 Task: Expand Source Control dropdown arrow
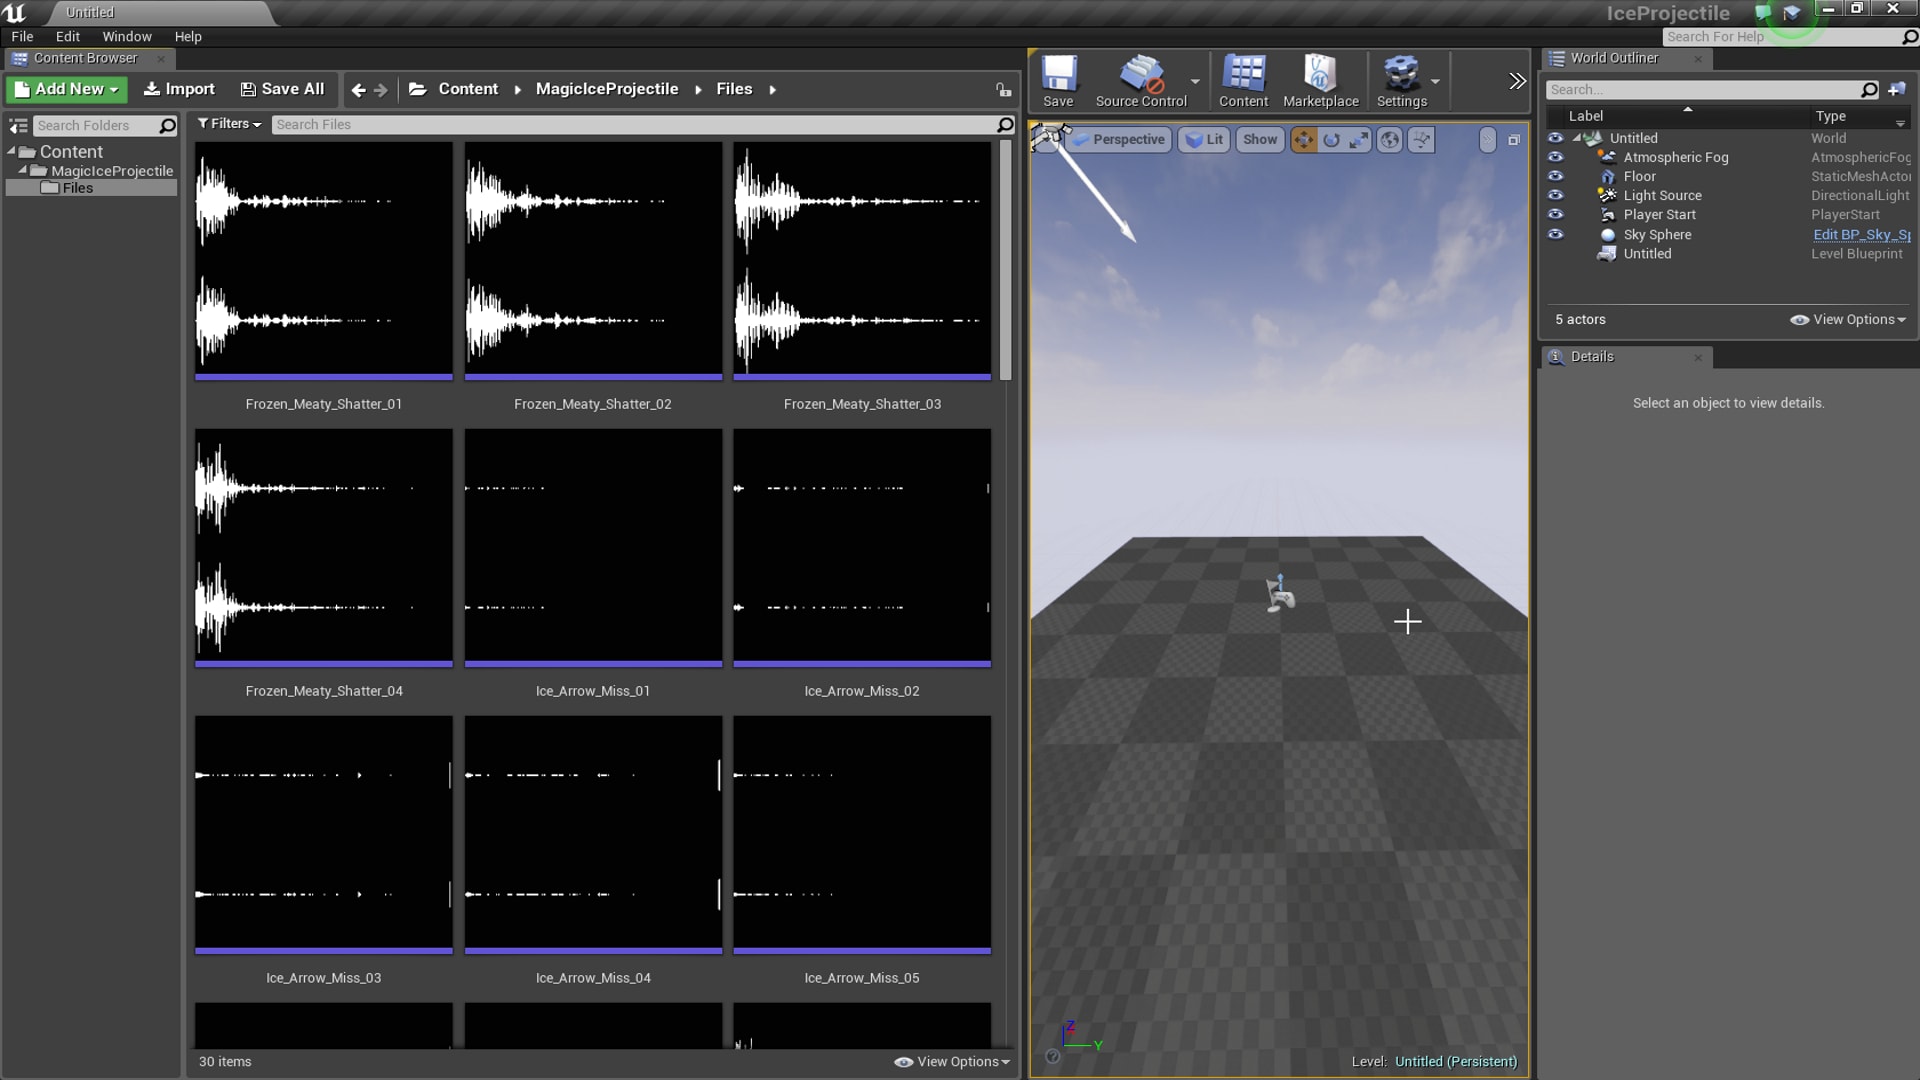point(1195,82)
